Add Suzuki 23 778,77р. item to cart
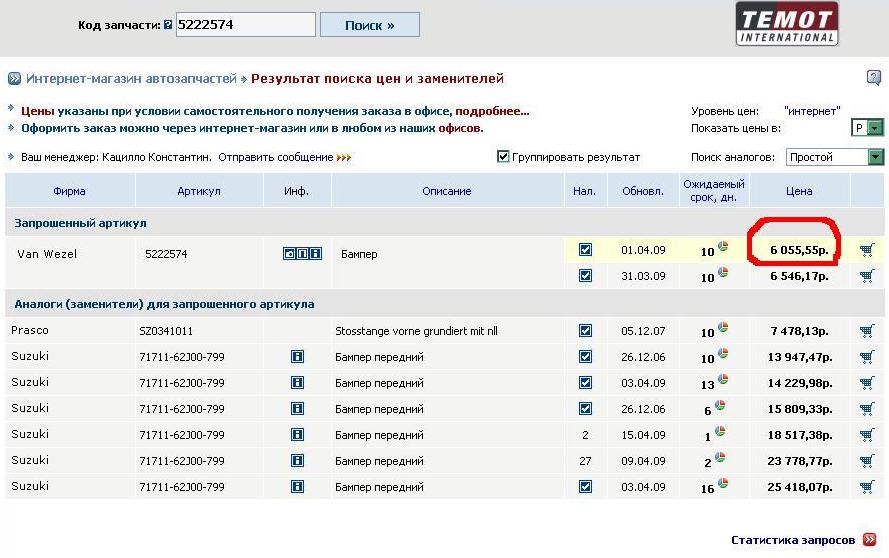This screenshot has height=558, width=889. pos(867,461)
